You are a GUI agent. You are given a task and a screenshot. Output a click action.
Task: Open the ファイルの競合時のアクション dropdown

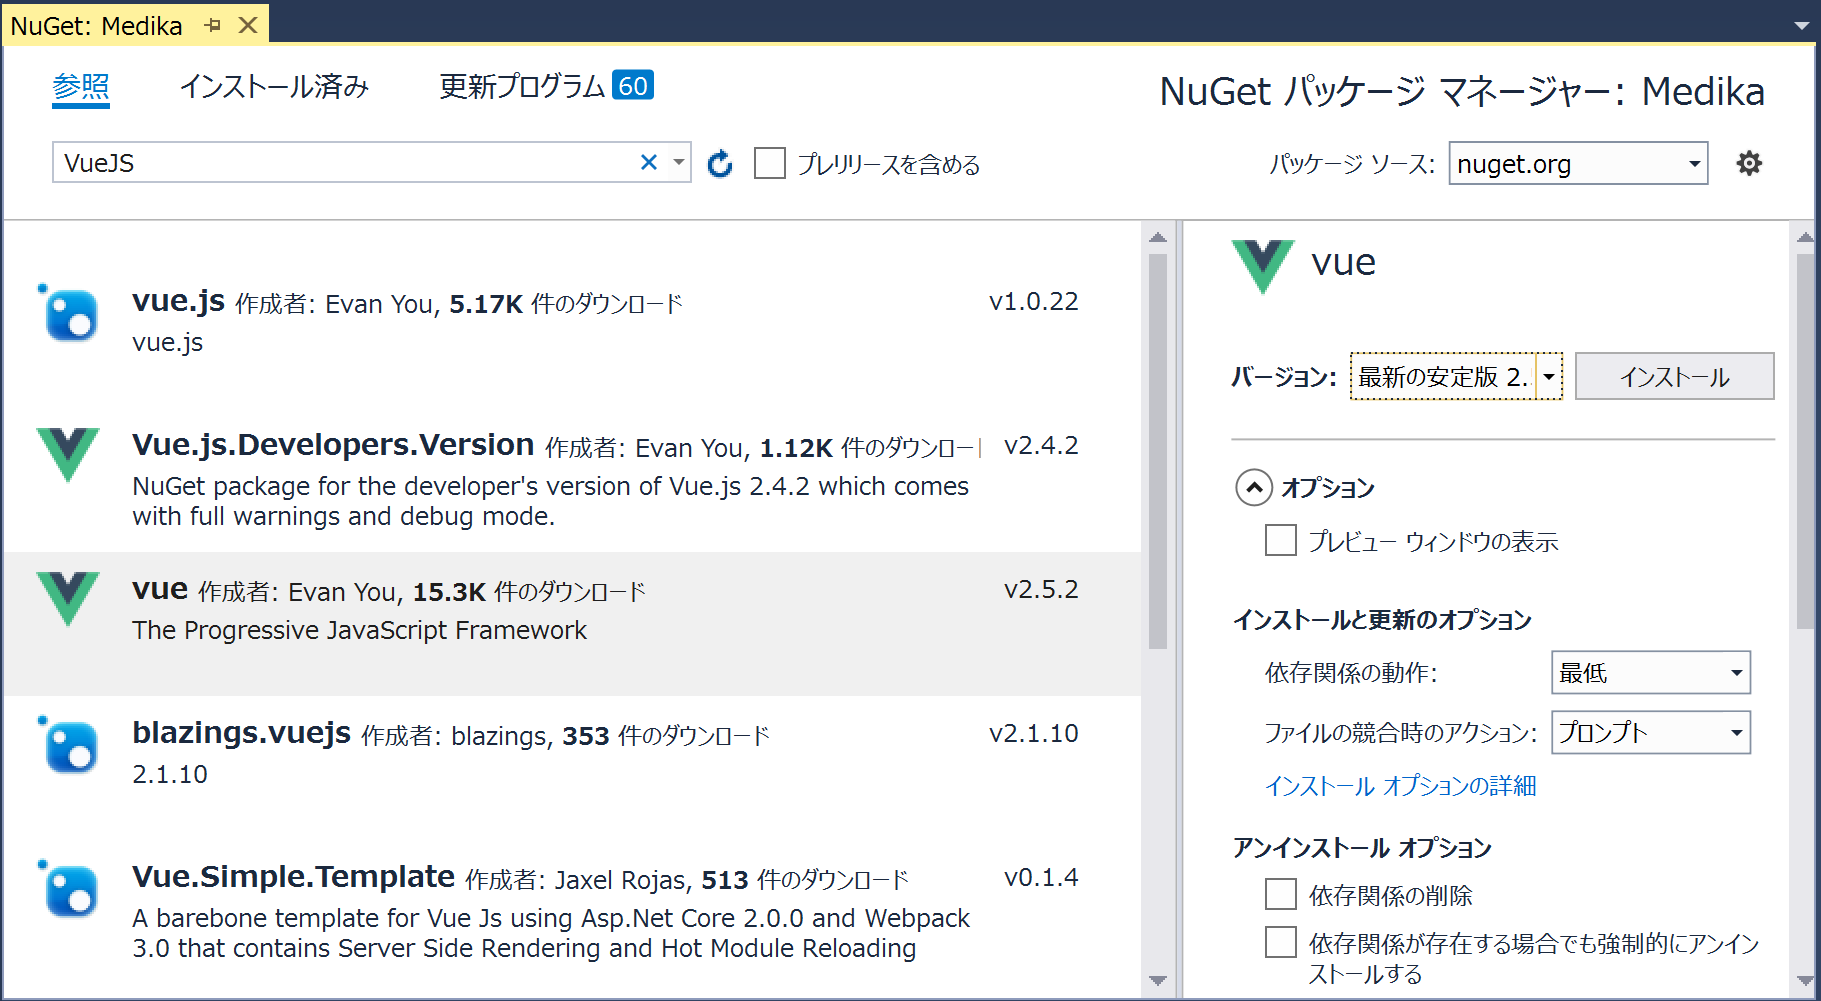1651,733
